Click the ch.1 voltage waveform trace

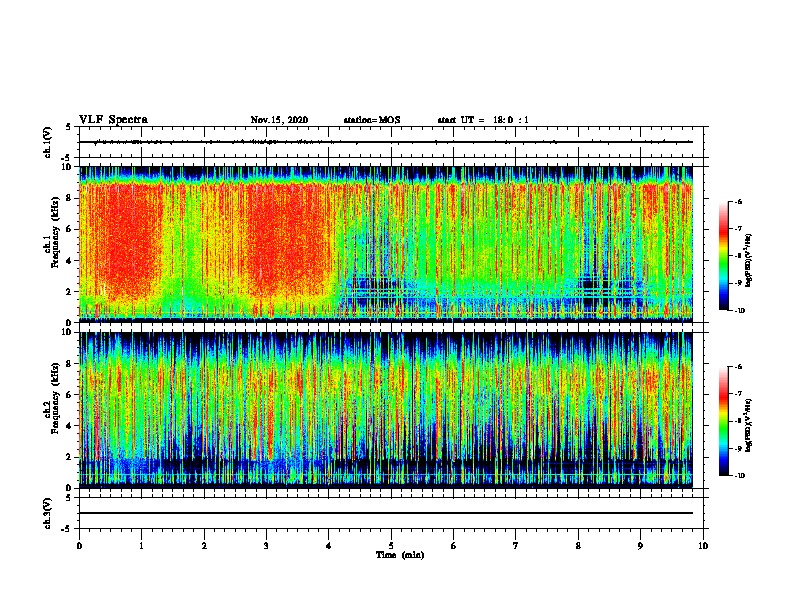point(386,142)
